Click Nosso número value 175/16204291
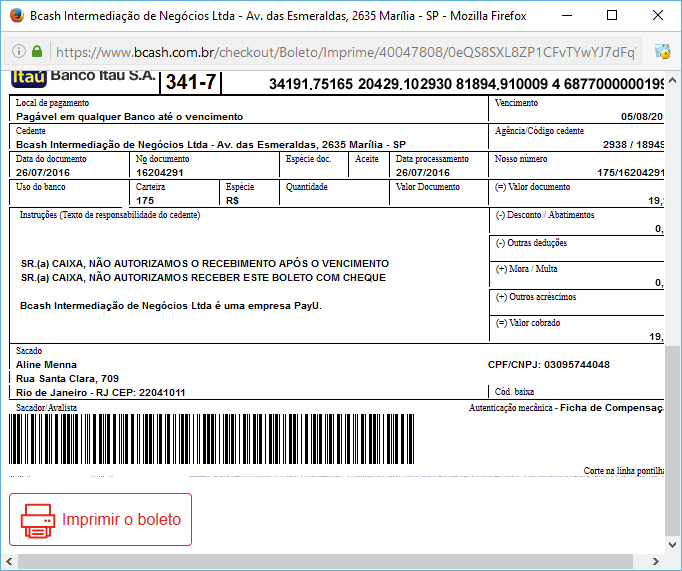This screenshot has width=682, height=571. 630,173
